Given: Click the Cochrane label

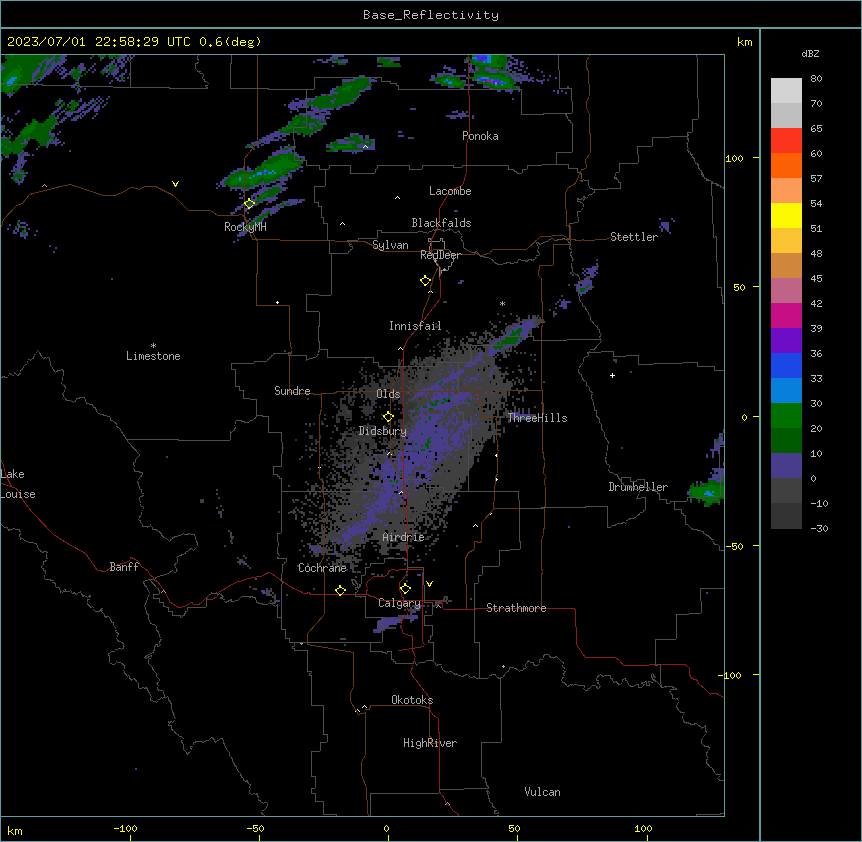Looking at the screenshot, I should click(x=322, y=568).
